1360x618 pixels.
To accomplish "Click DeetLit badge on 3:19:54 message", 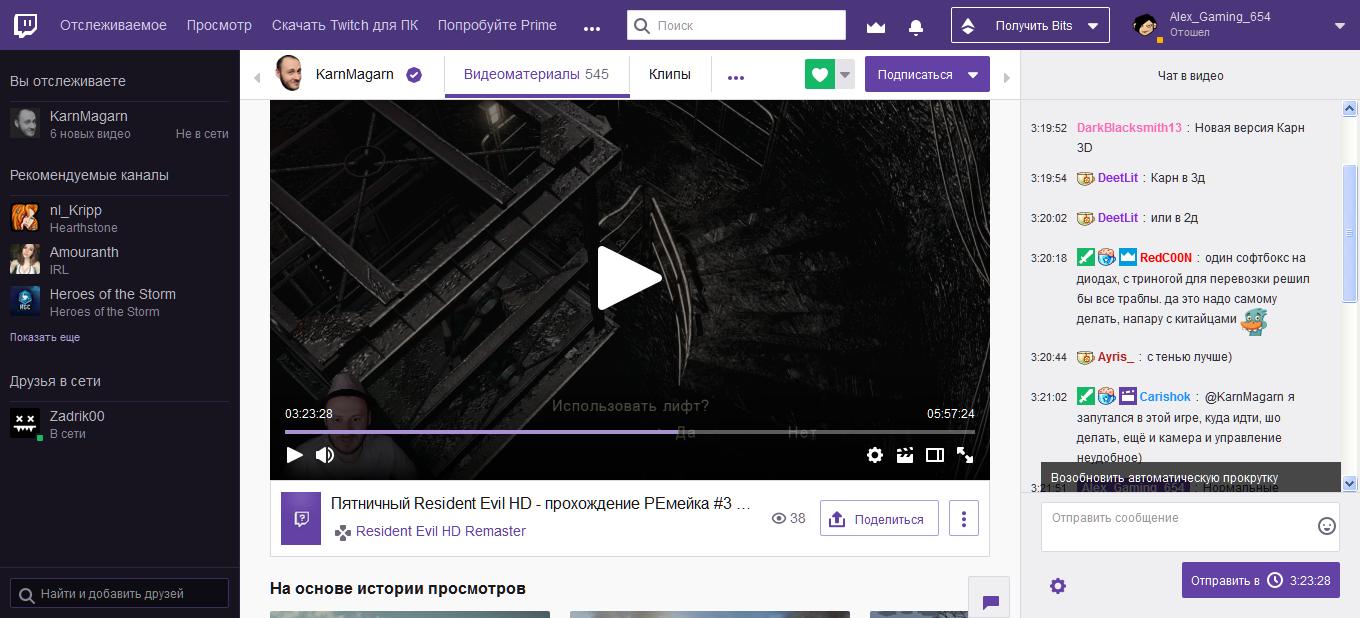I will tap(1086, 178).
